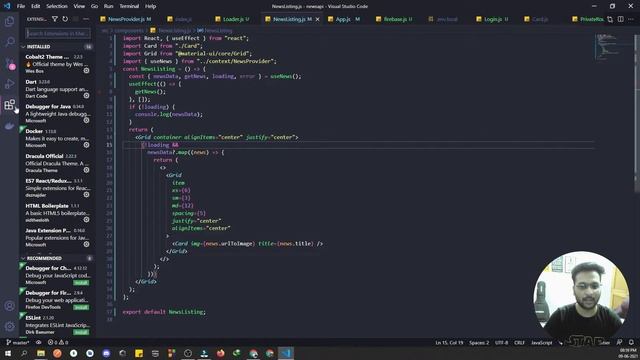Switch to the Loader.js tab
Screen dimensions: 640x360
pyautogui.click(x=236, y=19)
